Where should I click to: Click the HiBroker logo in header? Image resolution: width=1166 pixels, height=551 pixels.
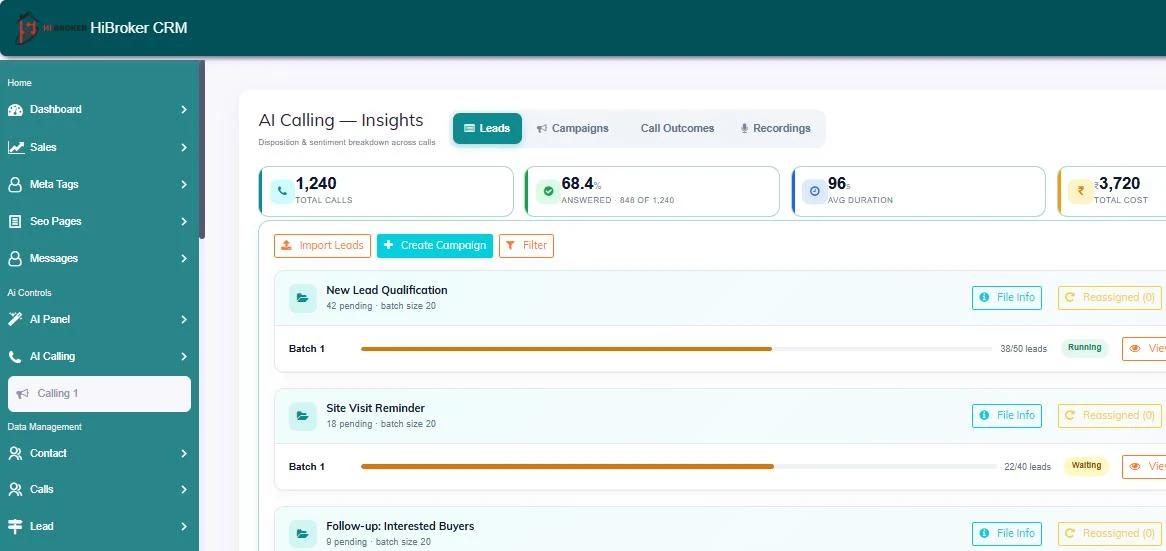tap(50, 28)
